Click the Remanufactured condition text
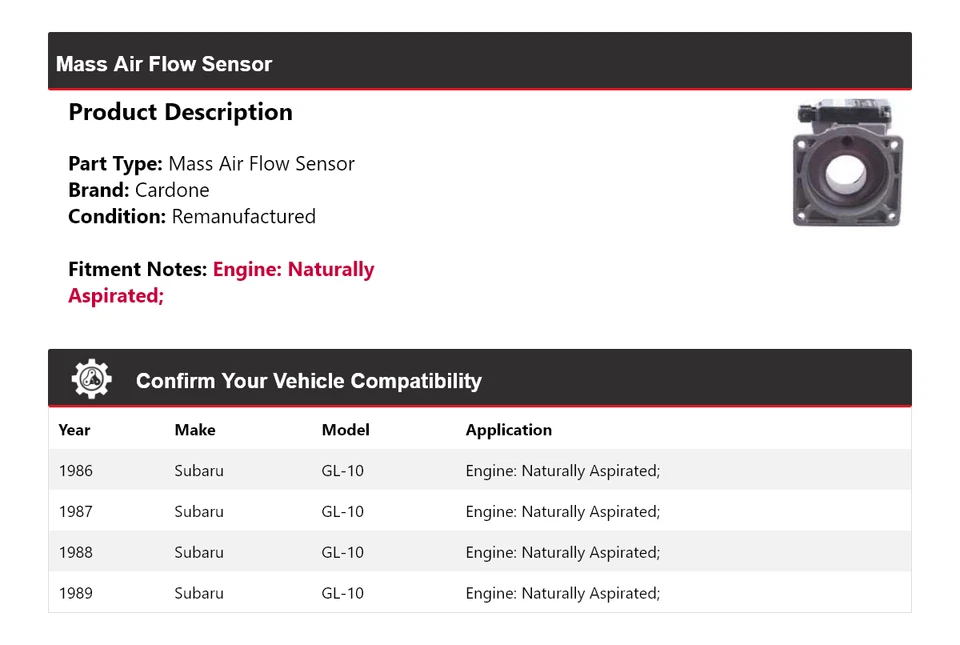960x645 pixels. click(x=244, y=217)
